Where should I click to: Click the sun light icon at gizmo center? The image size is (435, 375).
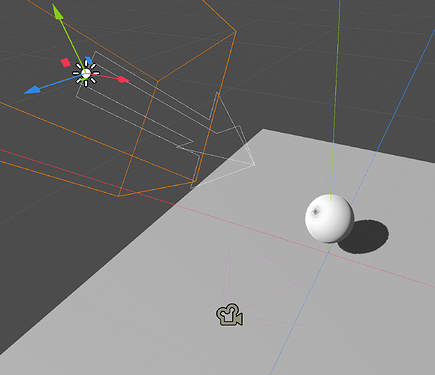point(86,74)
